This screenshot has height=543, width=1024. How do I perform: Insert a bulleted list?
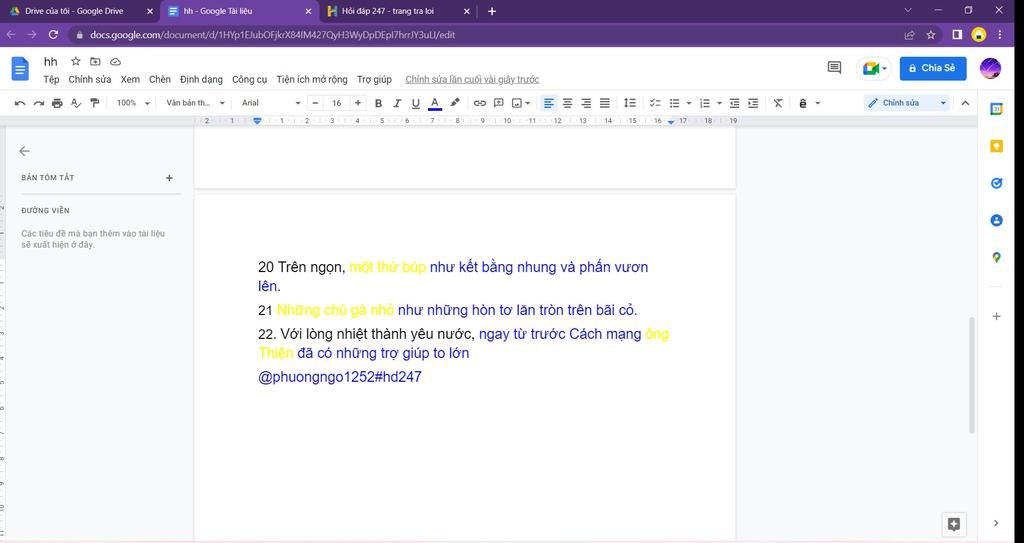[675, 103]
